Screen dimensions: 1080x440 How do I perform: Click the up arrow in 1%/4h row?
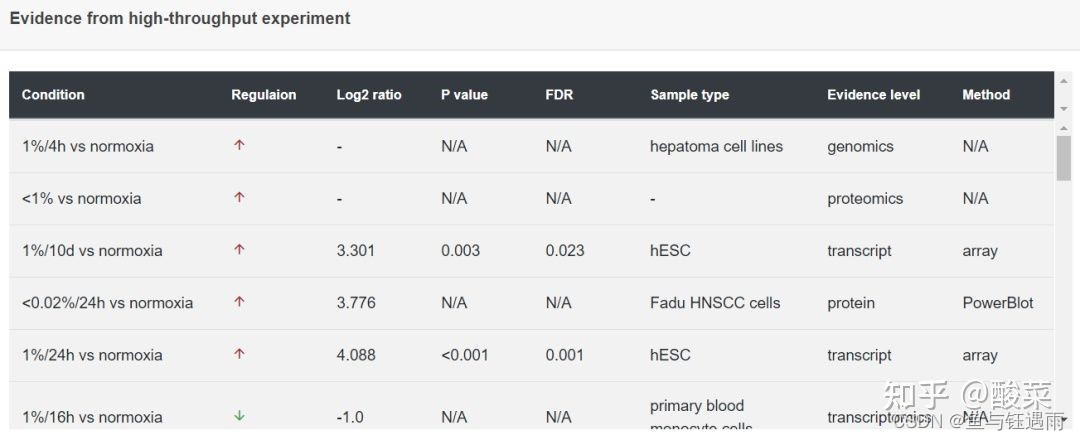tap(239, 145)
